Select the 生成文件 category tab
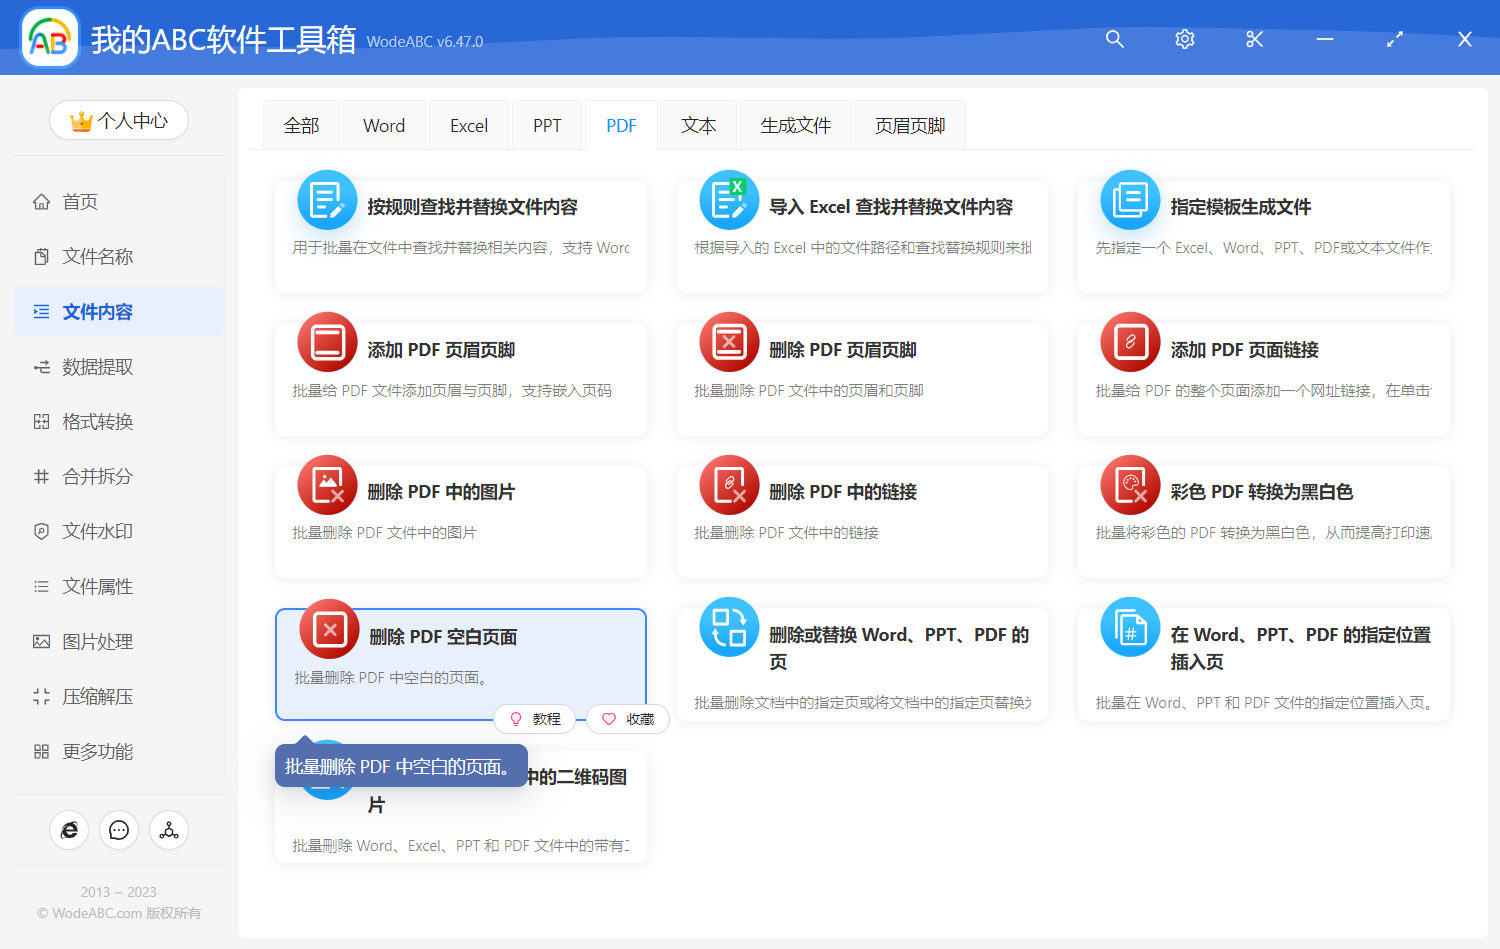Viewport: 1500px width, 949px height. (795, 124)
